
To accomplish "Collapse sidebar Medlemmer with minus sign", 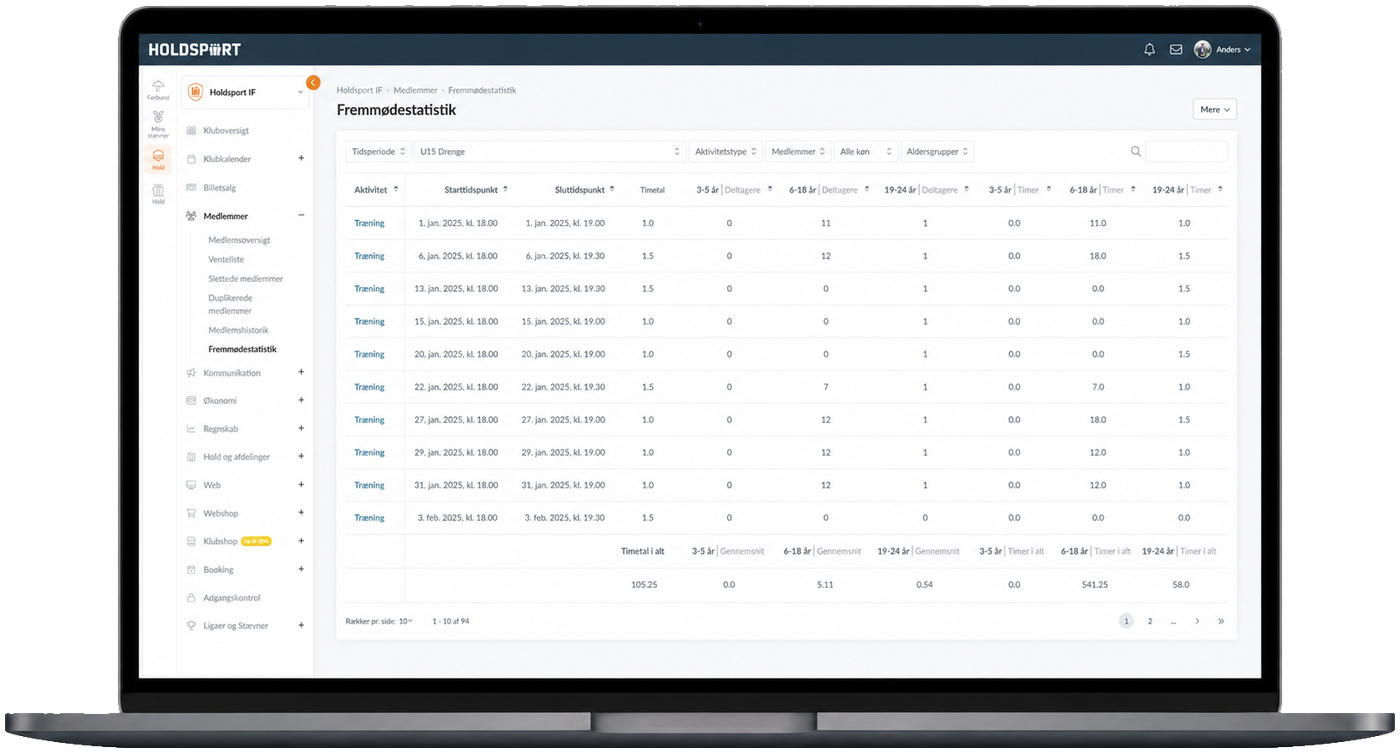I will tap(301, 215).
